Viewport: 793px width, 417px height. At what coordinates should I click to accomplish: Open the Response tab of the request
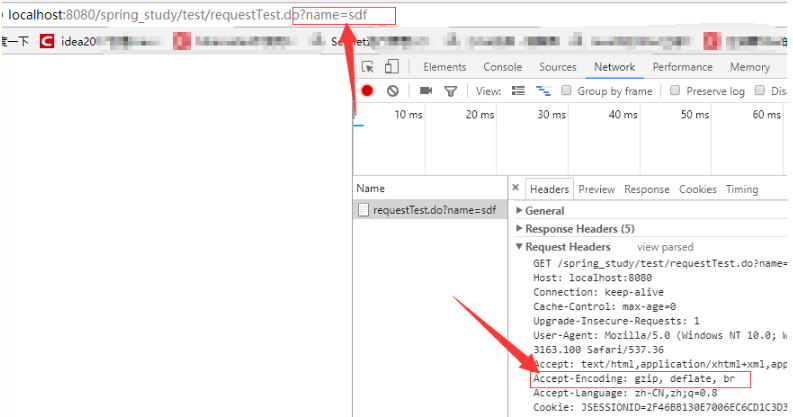point(646,189)
